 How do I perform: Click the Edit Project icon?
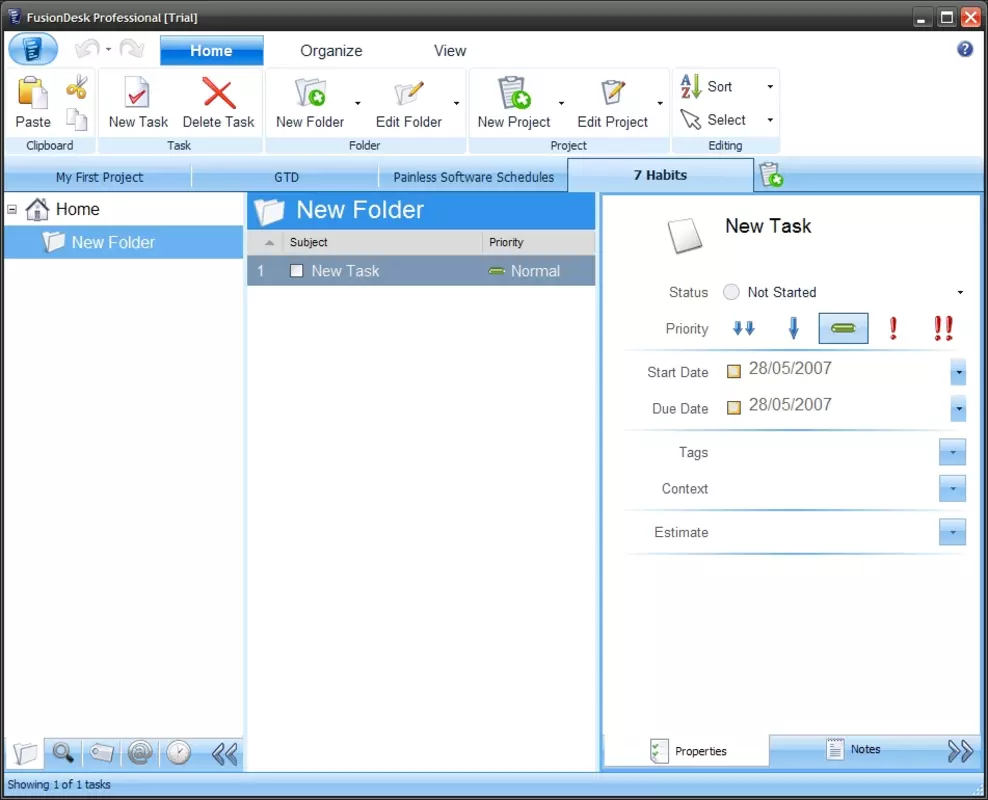(612, 93)
